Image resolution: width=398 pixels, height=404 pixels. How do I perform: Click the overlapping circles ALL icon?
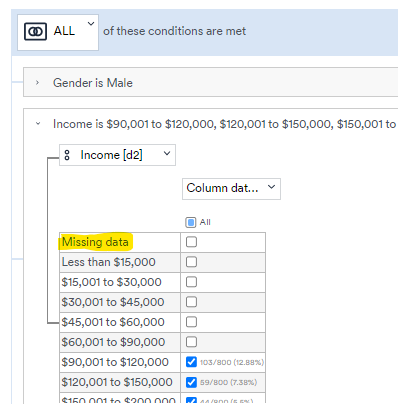(x=35, y=32)
